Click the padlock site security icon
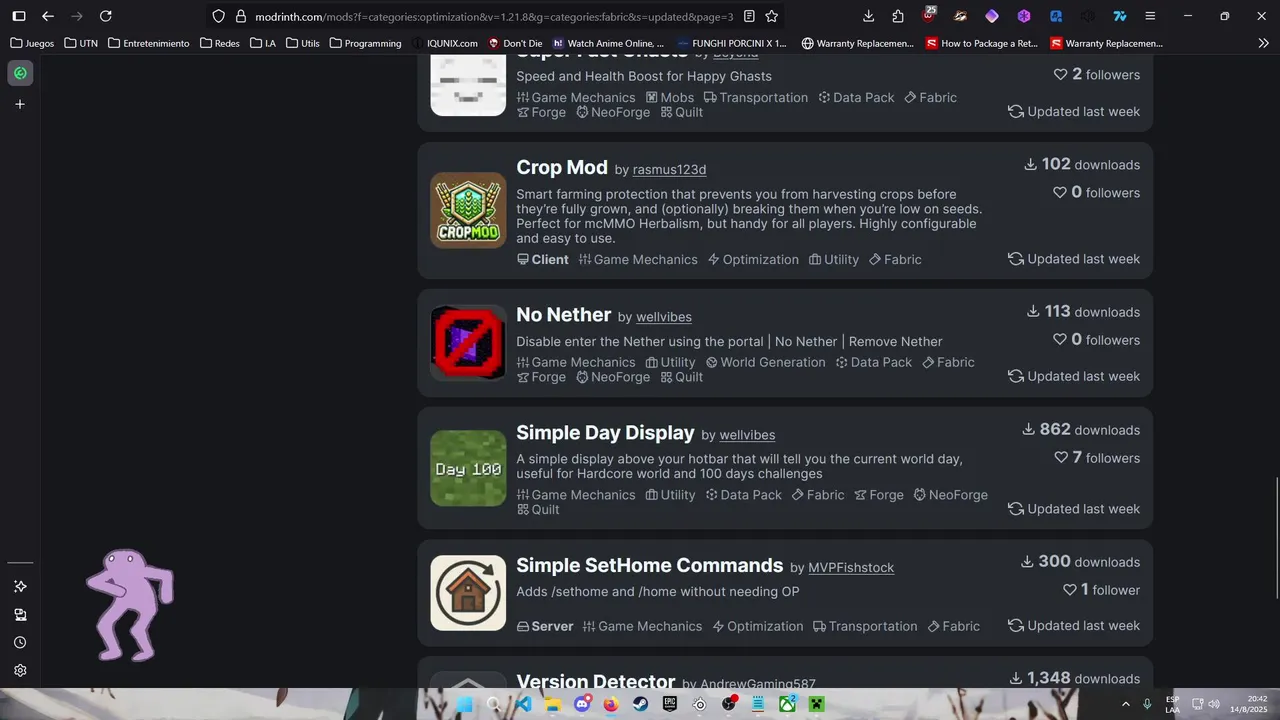Image resolution: width=1280 pixels, height=720 pixels. [240, 16]
